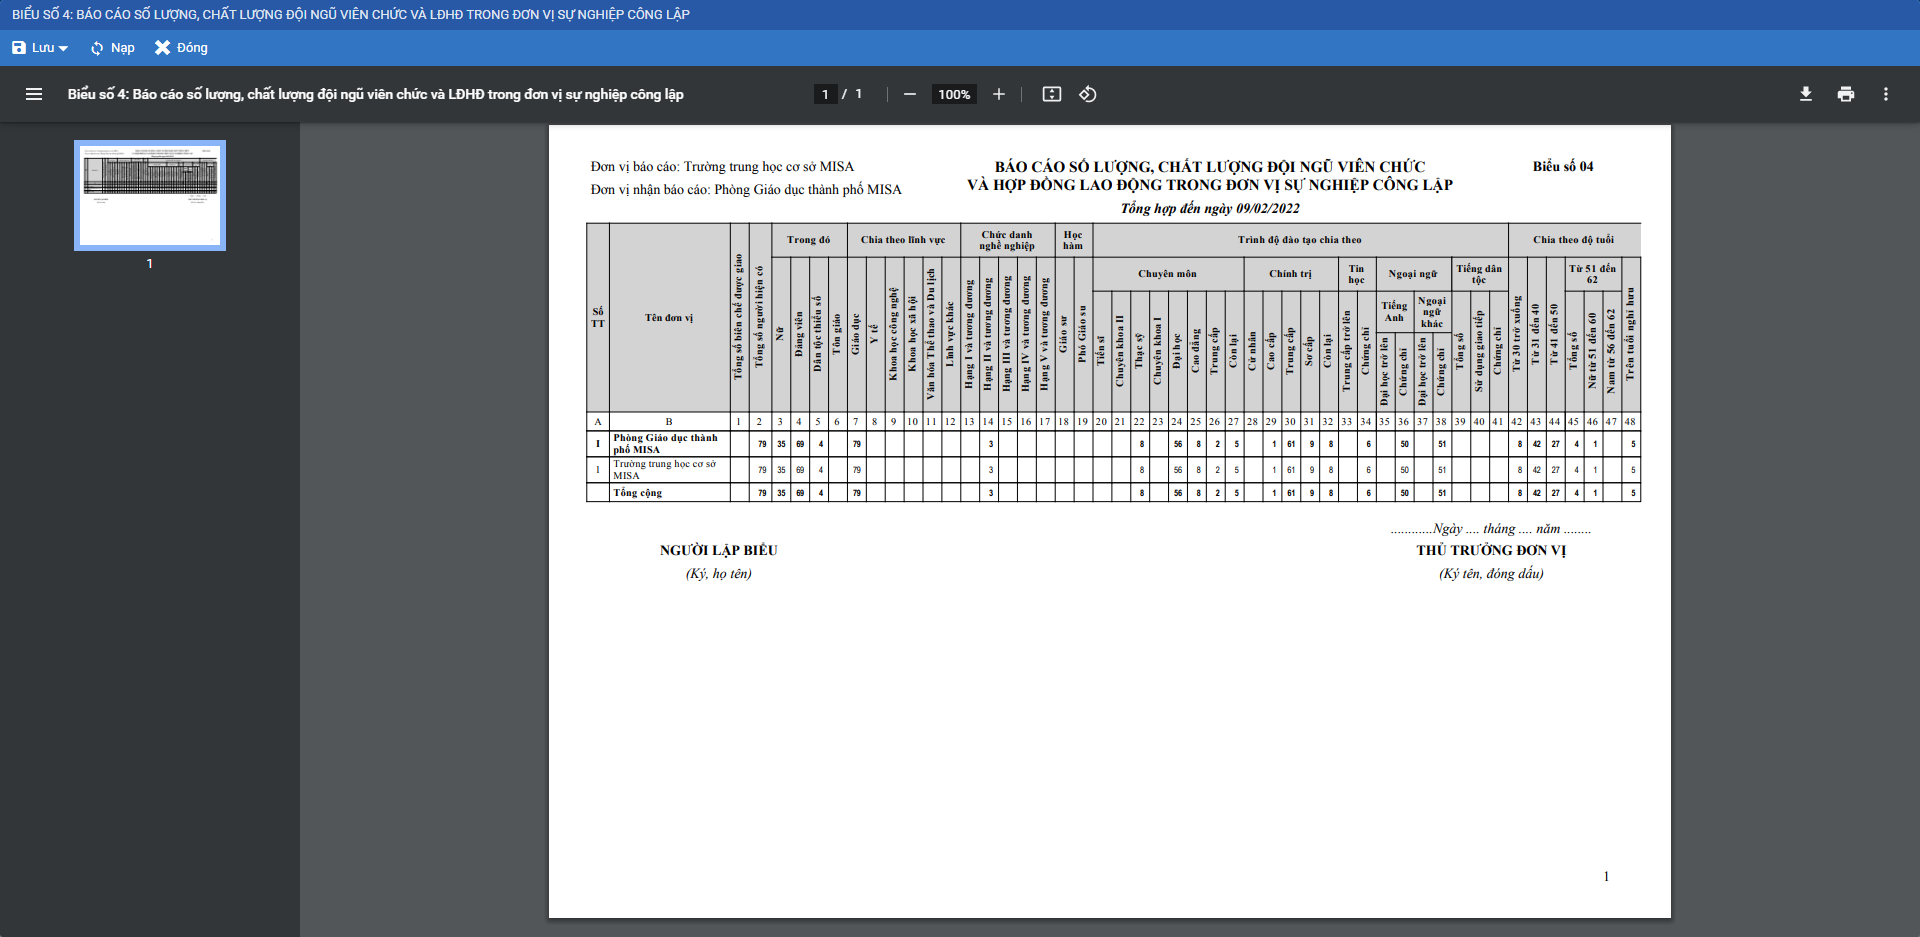Rotate the document counterclockwise
Screen dimensions: 1920x937
click(1088, 94)
